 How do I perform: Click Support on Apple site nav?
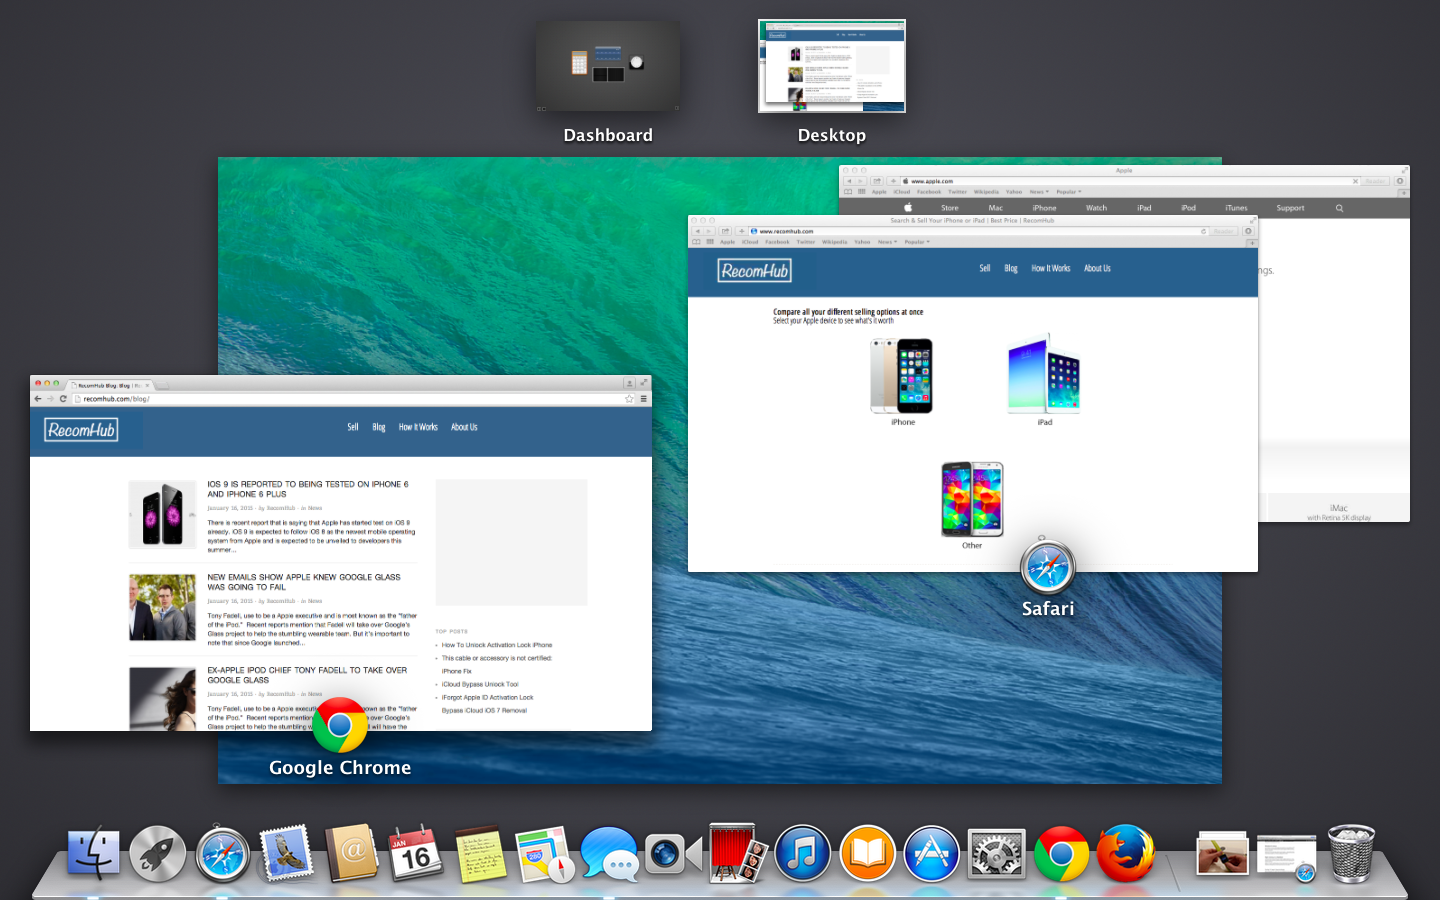pos(1290,208)
